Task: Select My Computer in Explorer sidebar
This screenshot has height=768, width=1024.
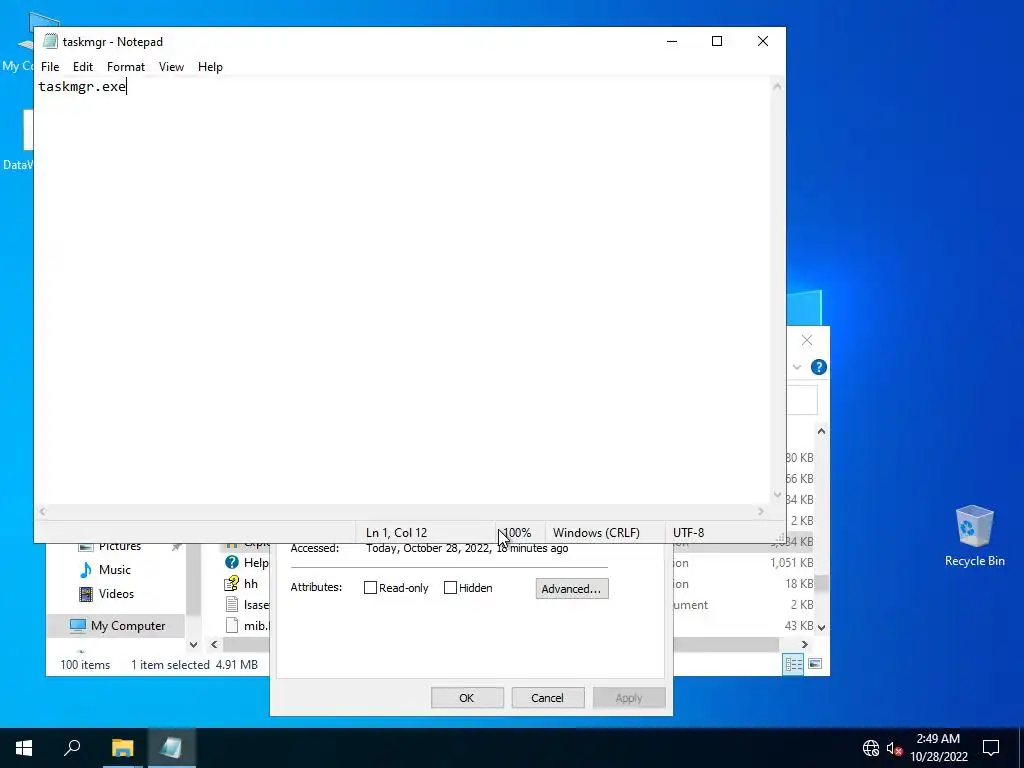Action: [x=128, y=626]
